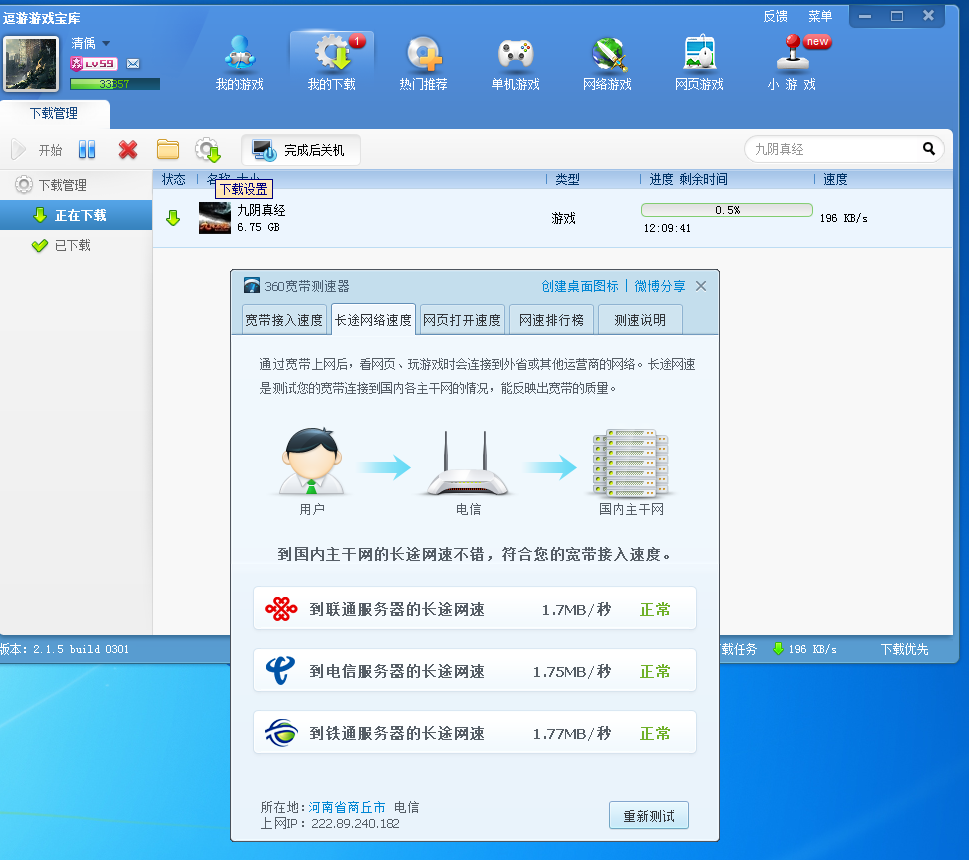
Task: Switch to the 下载管理 tab
Action: coord(54,114)
